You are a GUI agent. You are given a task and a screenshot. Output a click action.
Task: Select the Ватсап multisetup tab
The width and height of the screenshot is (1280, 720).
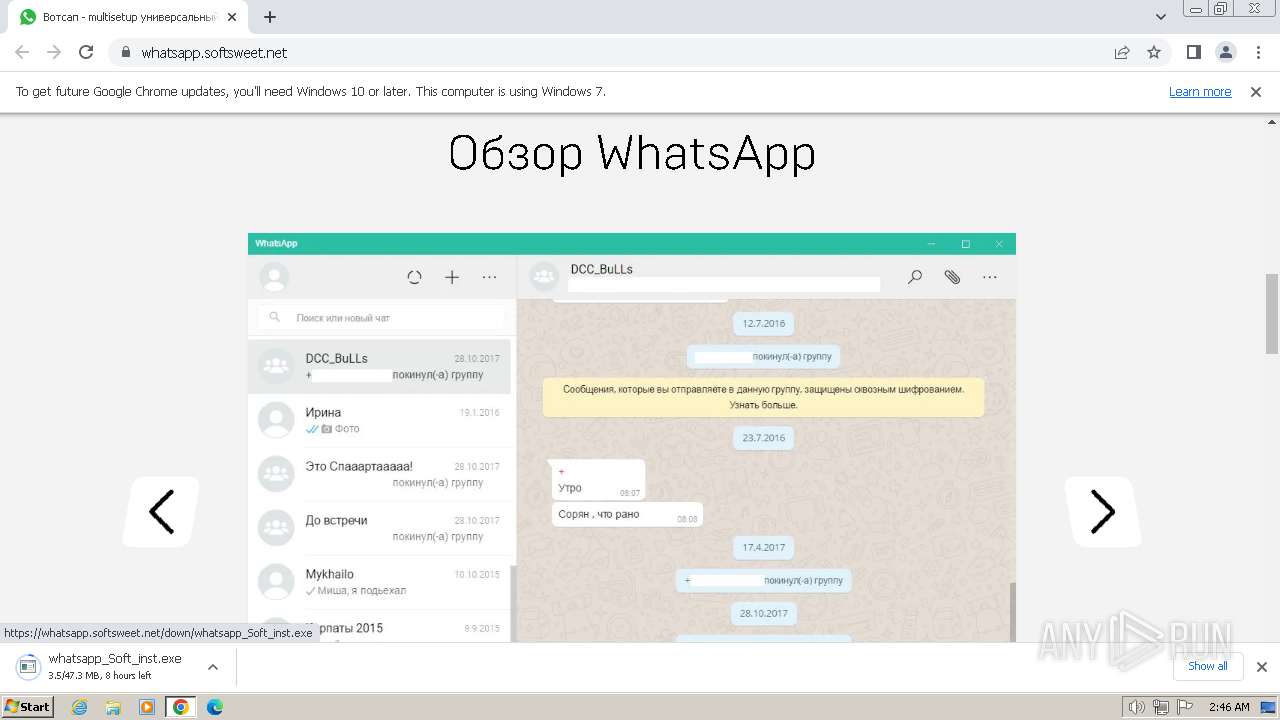(x=128, y=17)
